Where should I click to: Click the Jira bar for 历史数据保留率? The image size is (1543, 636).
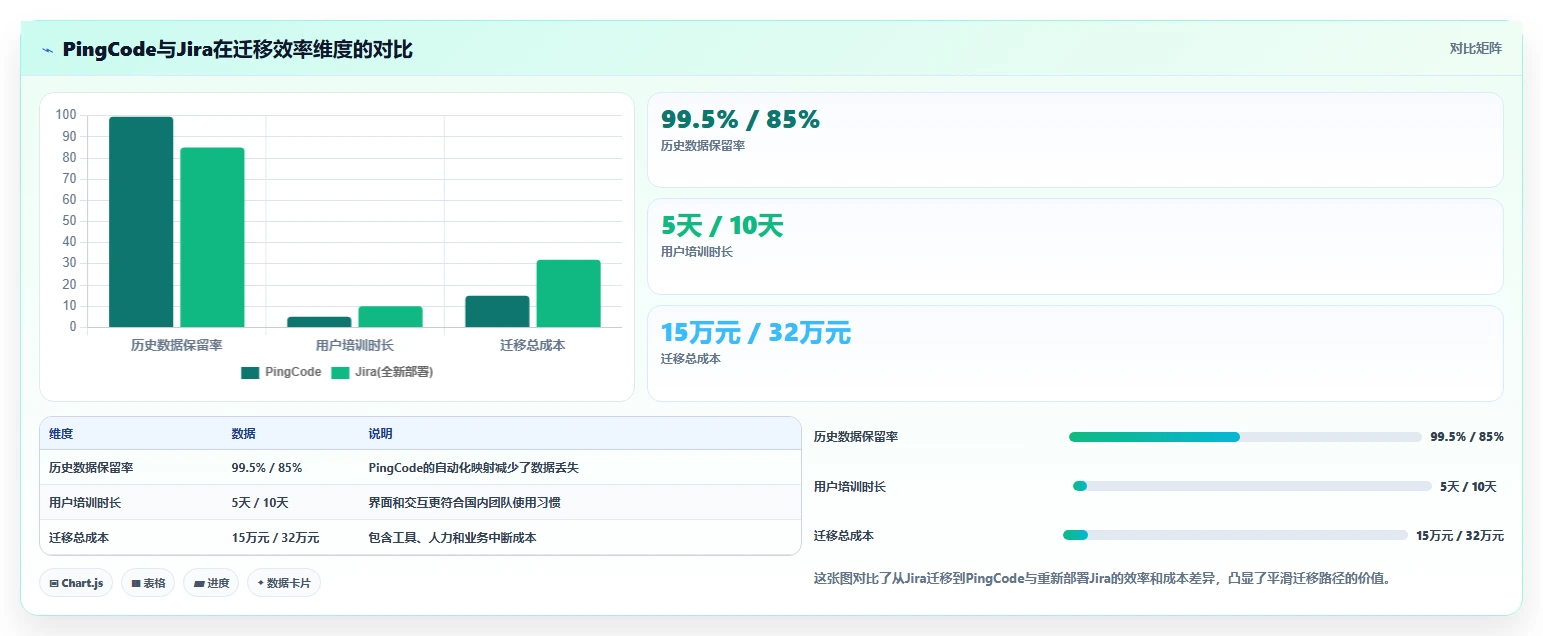[x=212, y=237]
